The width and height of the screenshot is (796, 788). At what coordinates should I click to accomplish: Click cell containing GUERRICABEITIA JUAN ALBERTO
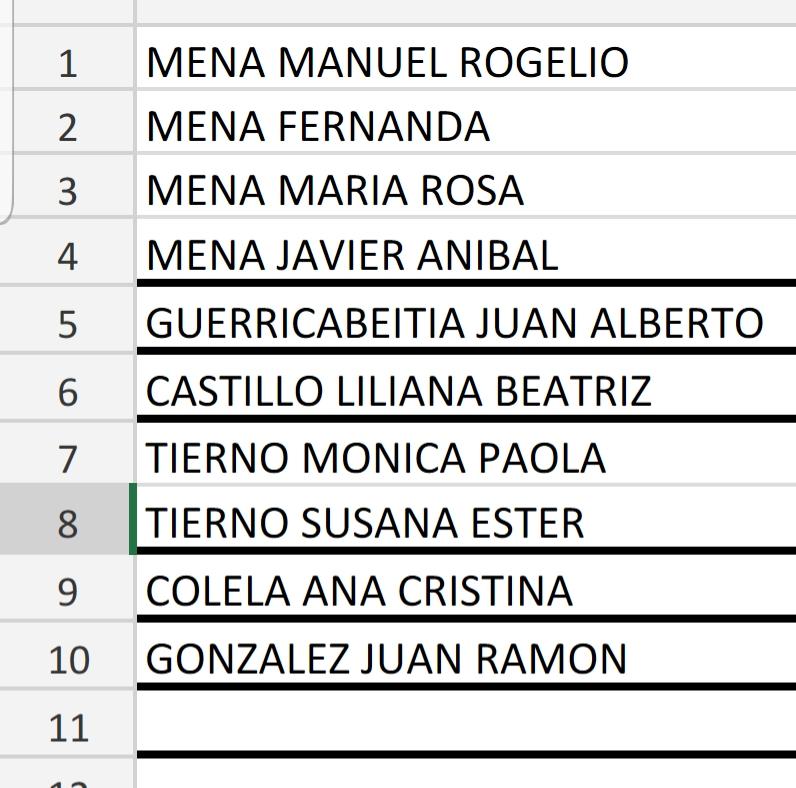pos(467,318)
